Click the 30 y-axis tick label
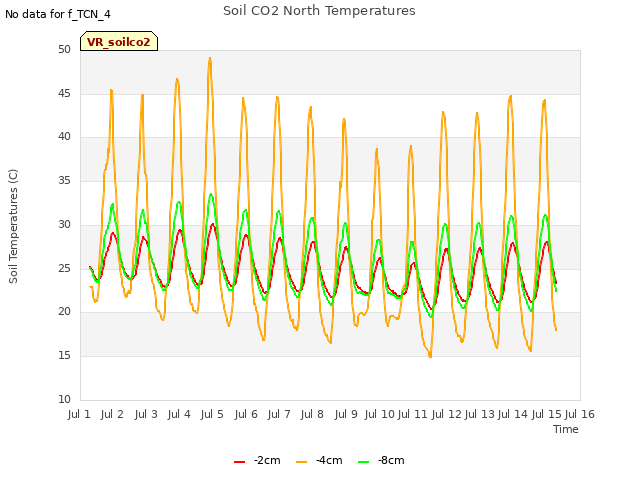This screenshot has width=640, height=480. click(64, 224)
